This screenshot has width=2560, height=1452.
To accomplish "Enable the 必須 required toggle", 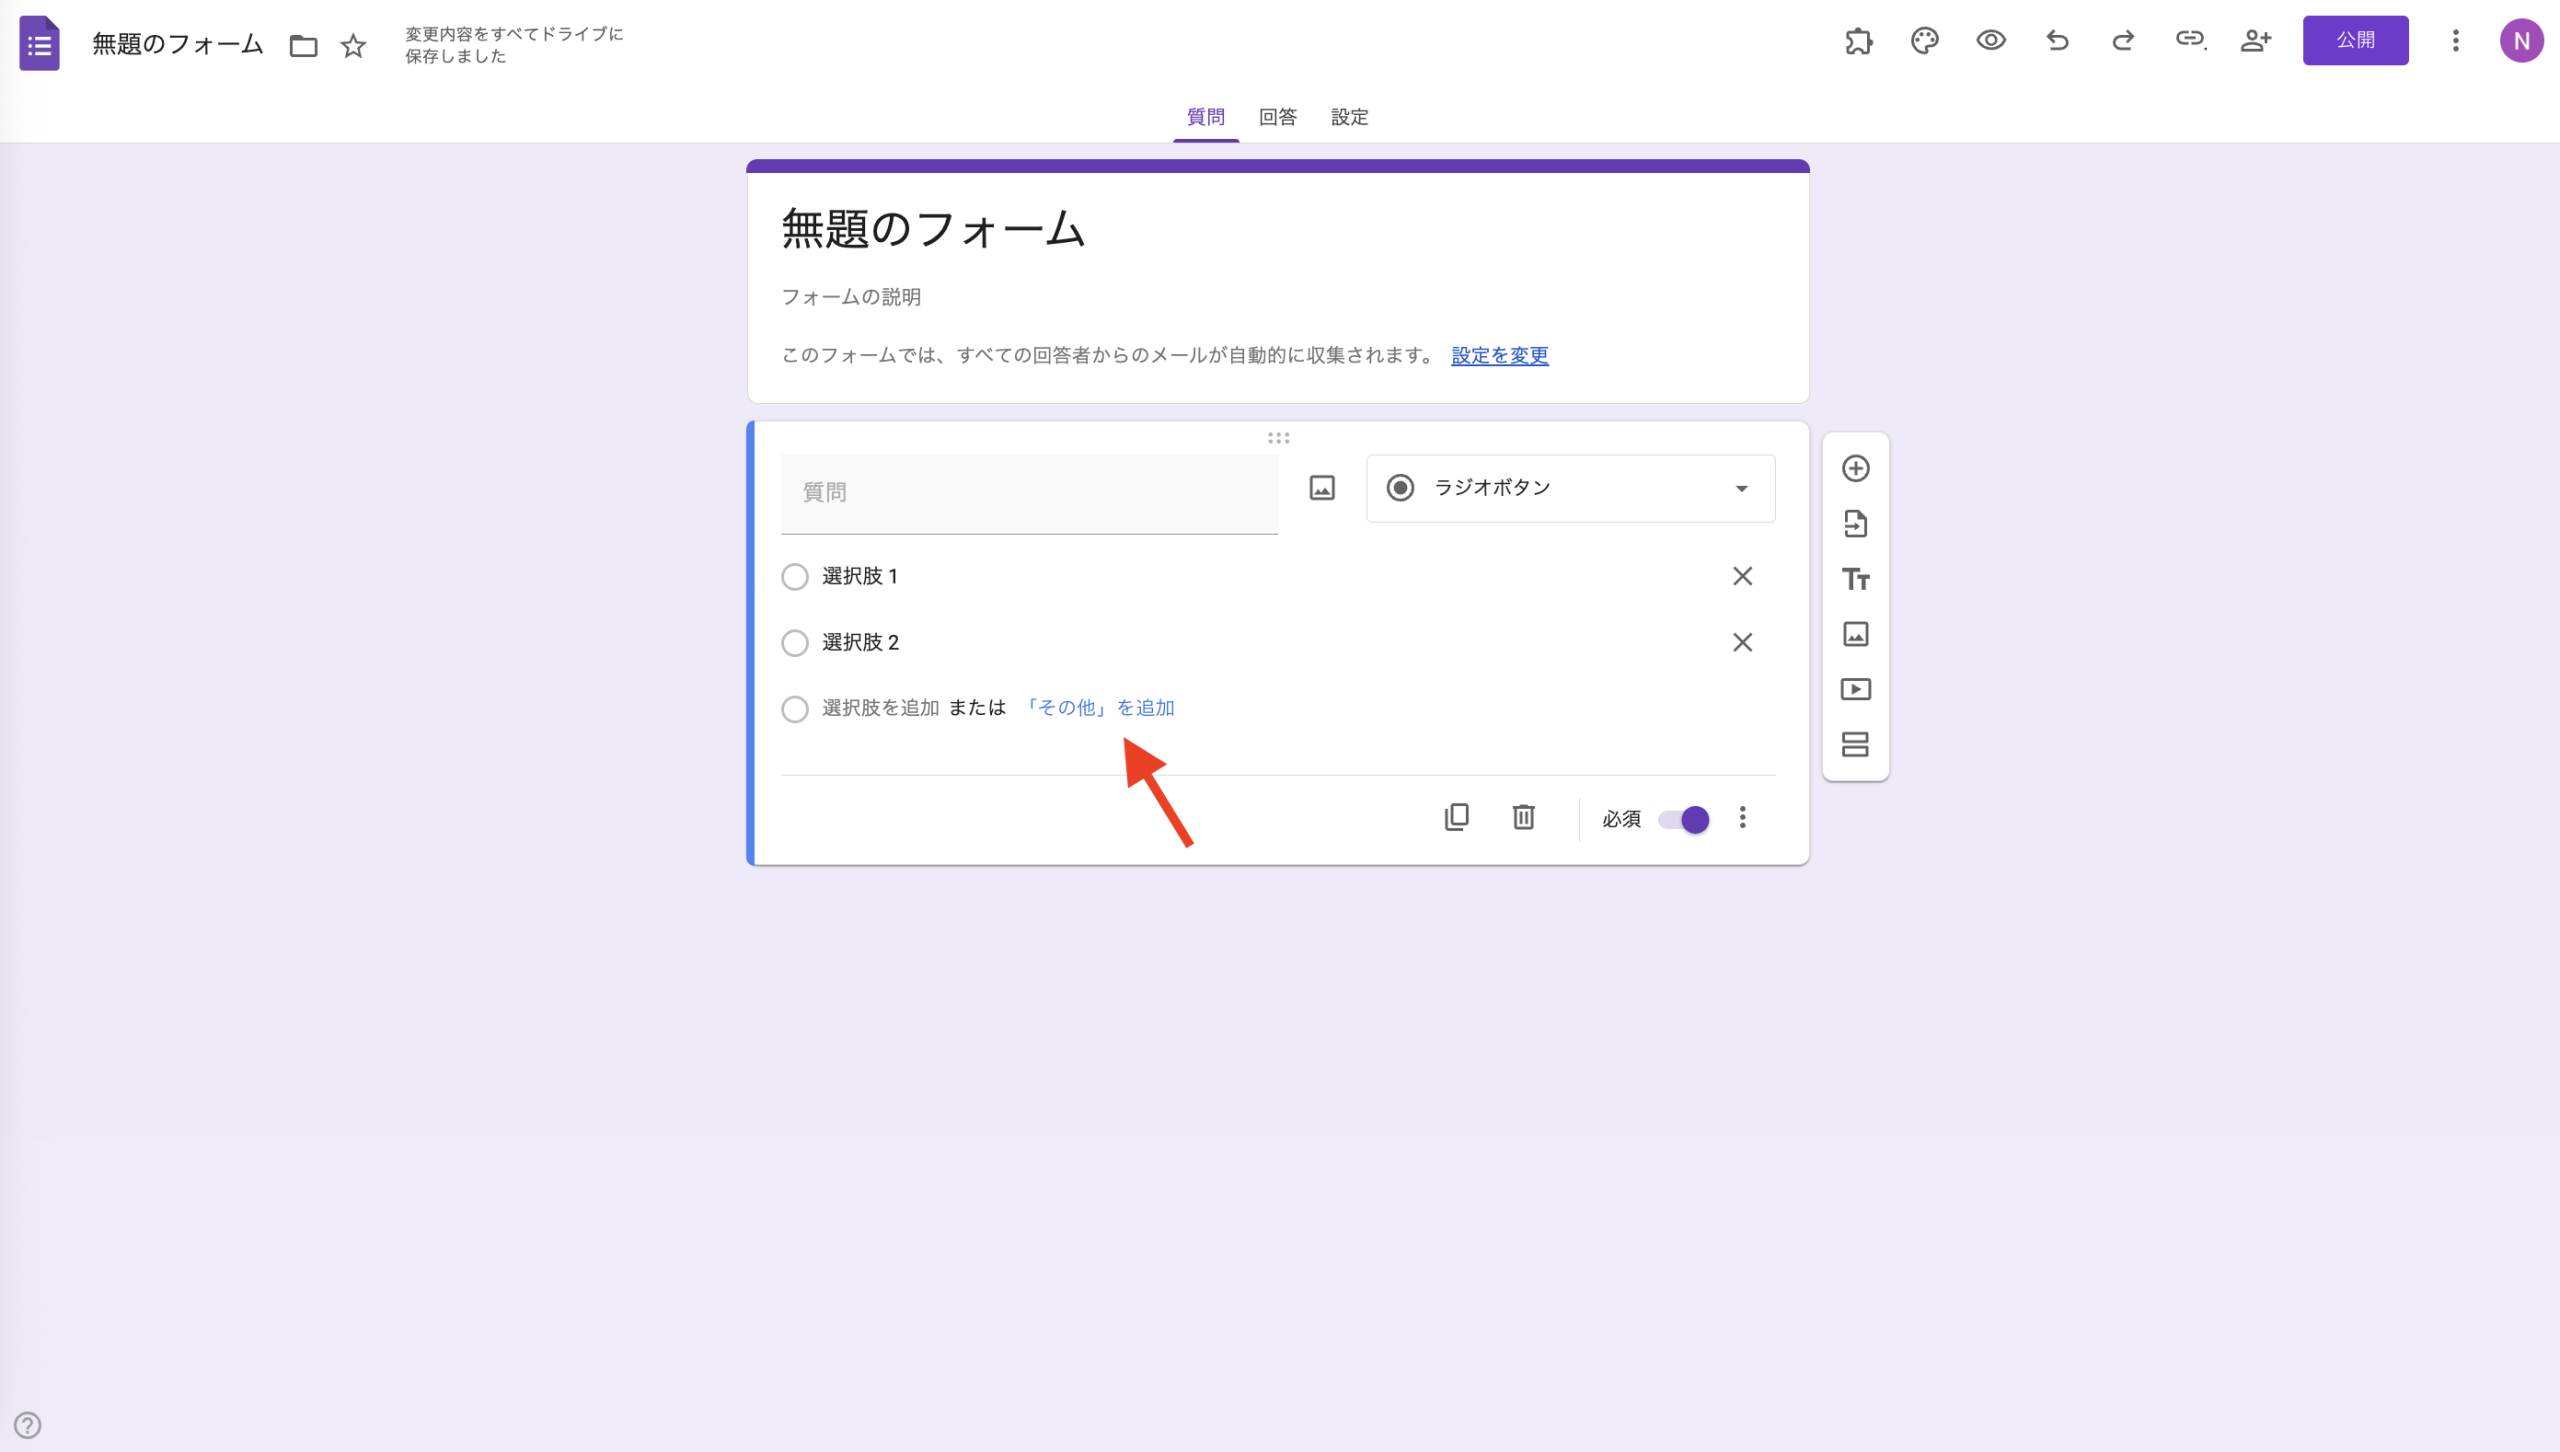I will [x=1681, y=818].
